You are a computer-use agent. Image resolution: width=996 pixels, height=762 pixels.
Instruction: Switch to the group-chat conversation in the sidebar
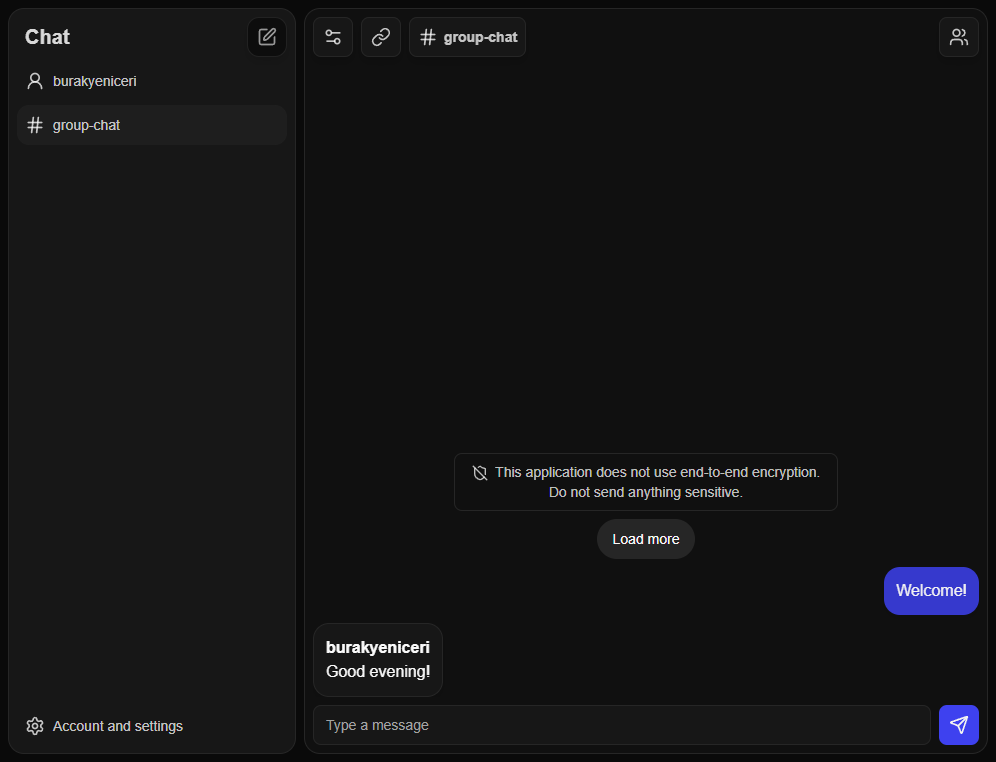(151, 125)
